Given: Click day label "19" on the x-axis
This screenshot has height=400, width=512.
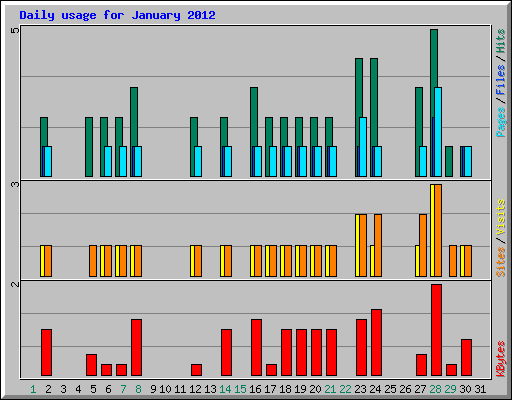Looking at the screenshot, I should [300, 389].
